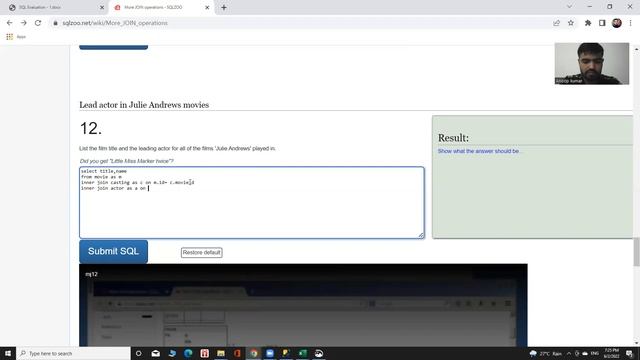640x360 pixels.
Task: Open the notification center icon
Action: click(630, 353)
